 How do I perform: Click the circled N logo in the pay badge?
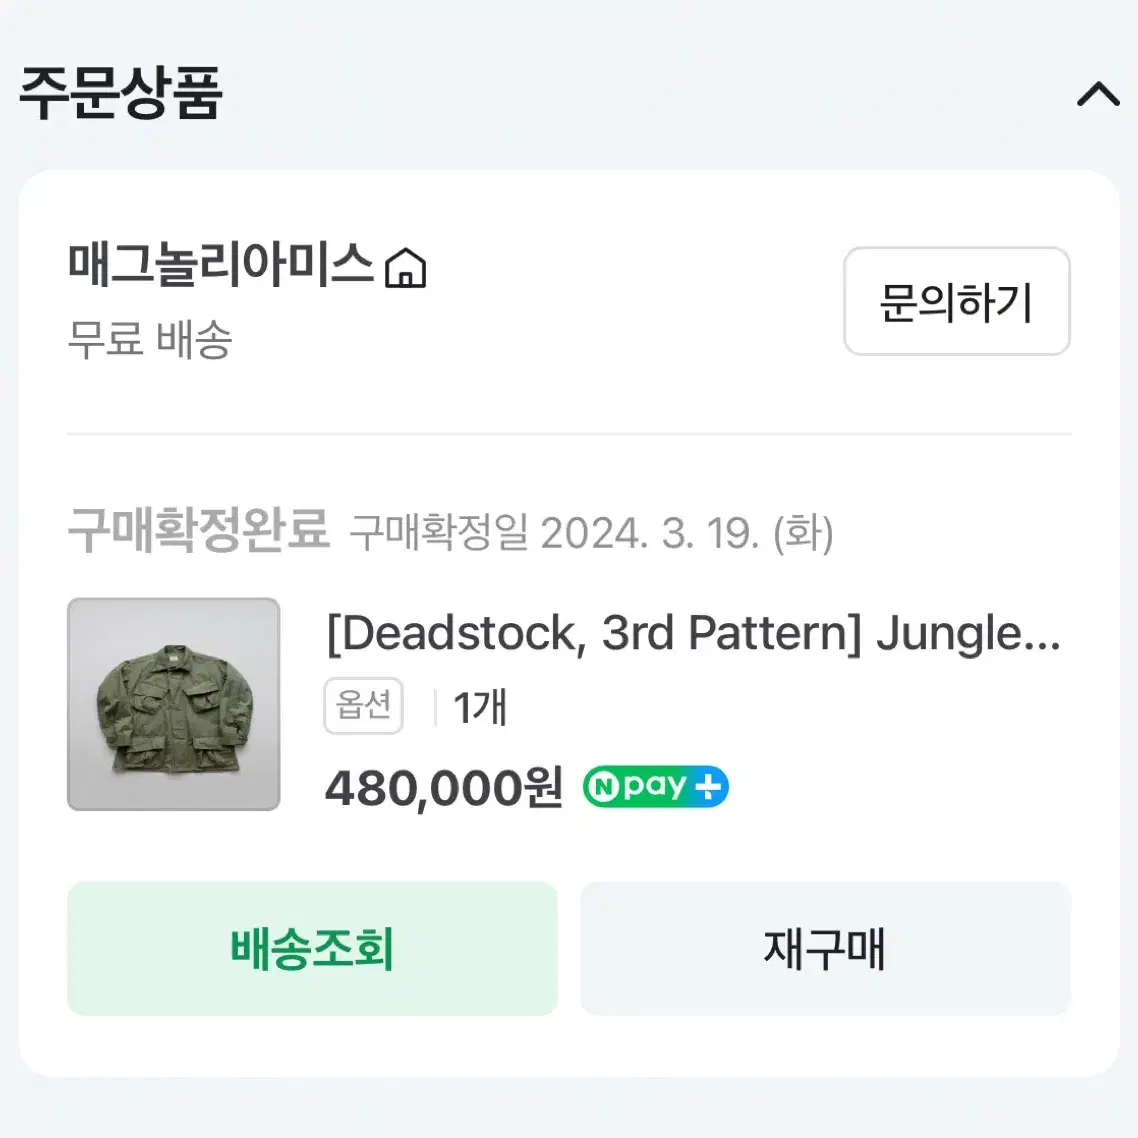click(x=603, y=787)
